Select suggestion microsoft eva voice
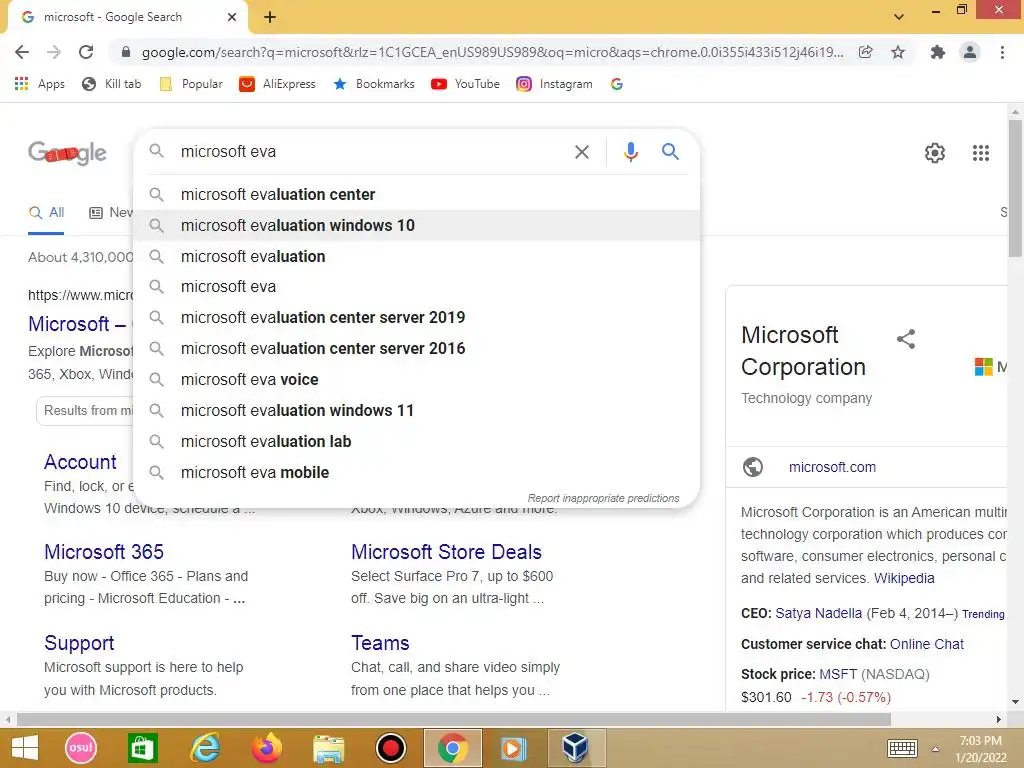 tap(417, 379)
